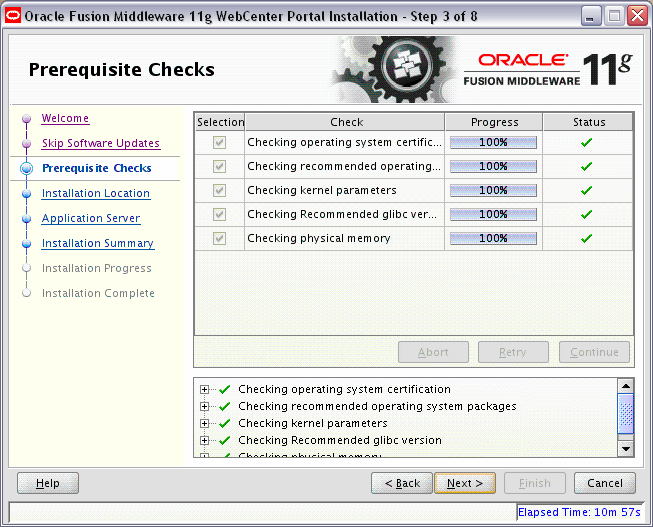
Task: Click progress bar for physical memory check
Action: click(493, 239)
